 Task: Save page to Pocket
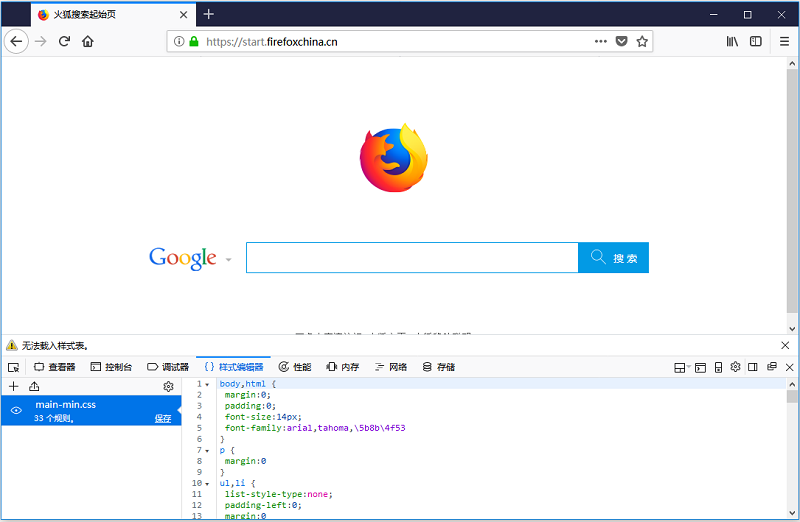point(621,41)
